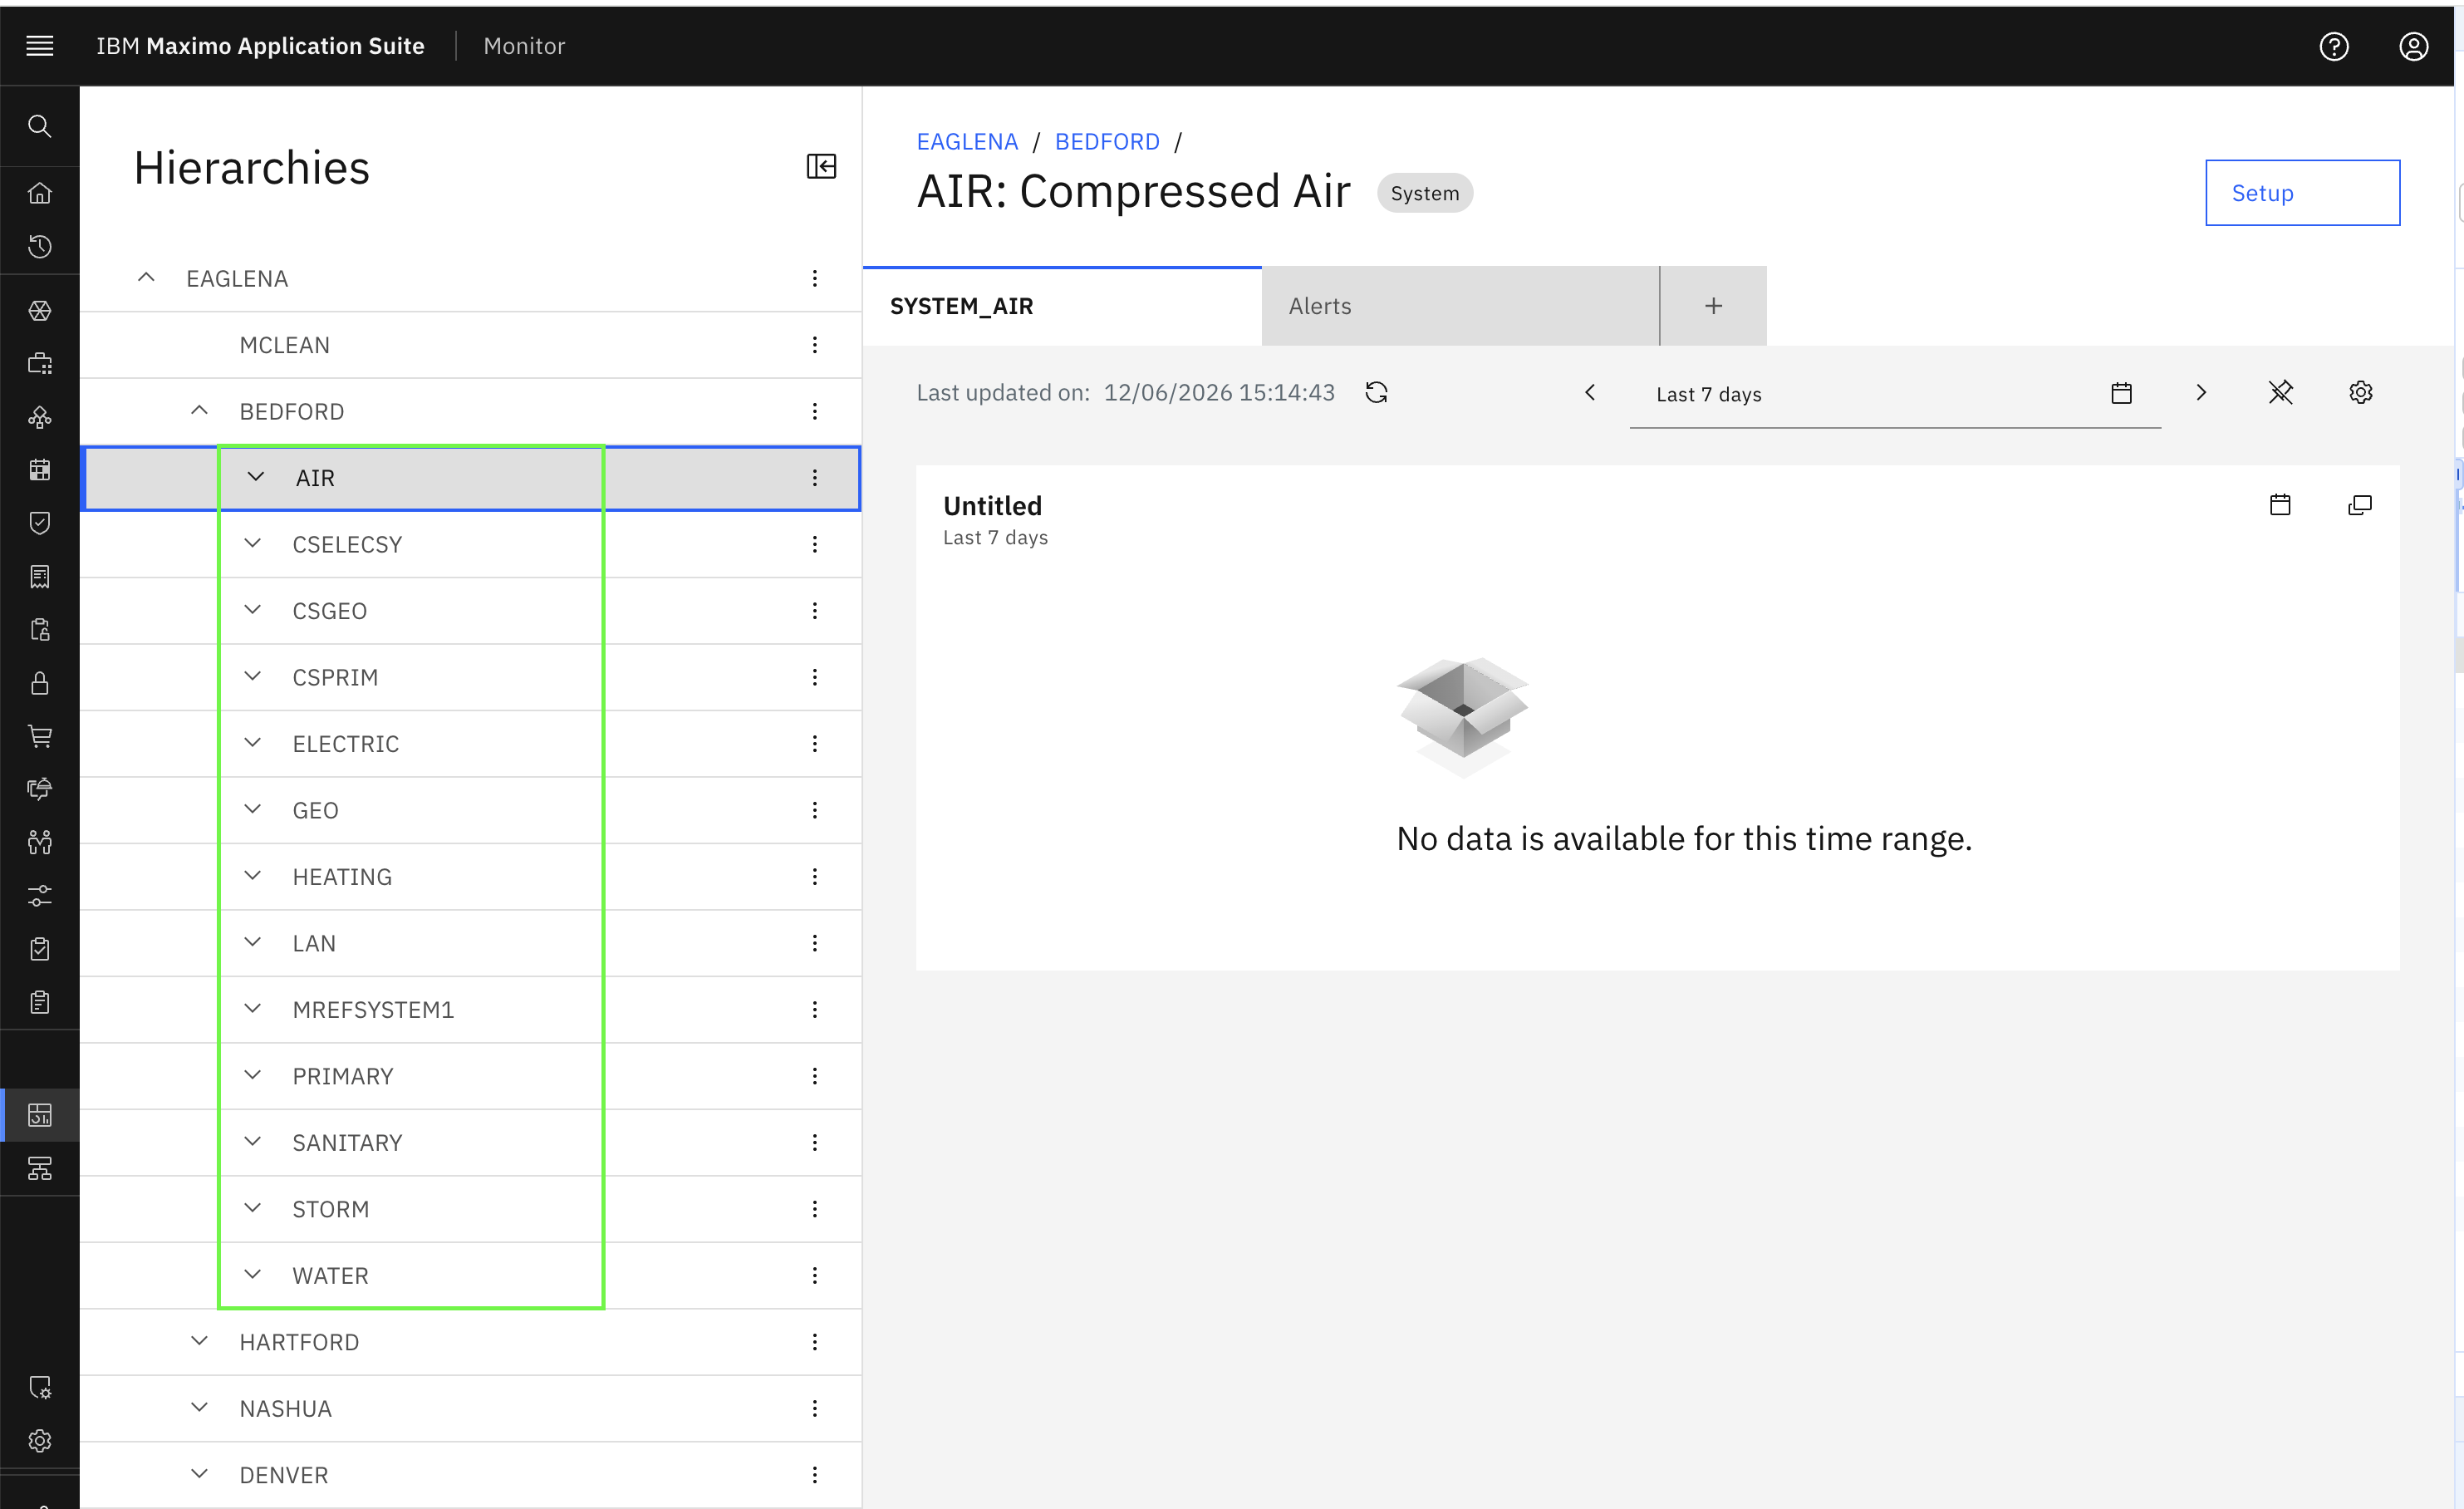Click the Setup button
The width and height of the screenshot is (2464, 1509).
(2302, 193)
